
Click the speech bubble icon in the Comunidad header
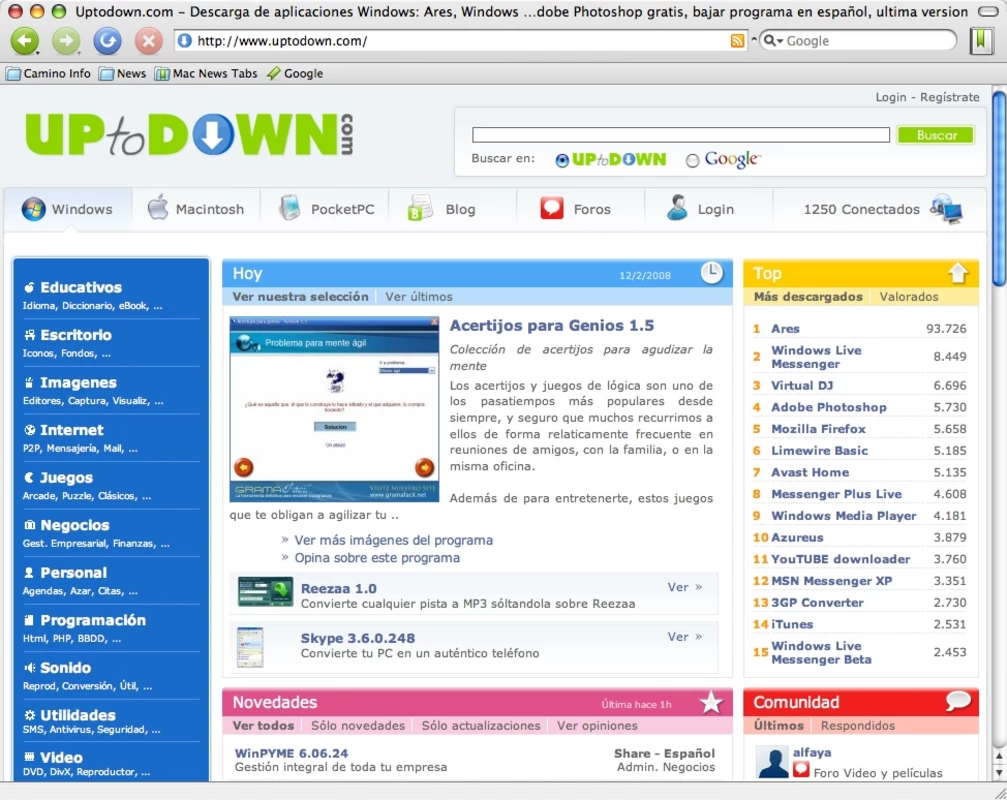click(x=958, y=701)
